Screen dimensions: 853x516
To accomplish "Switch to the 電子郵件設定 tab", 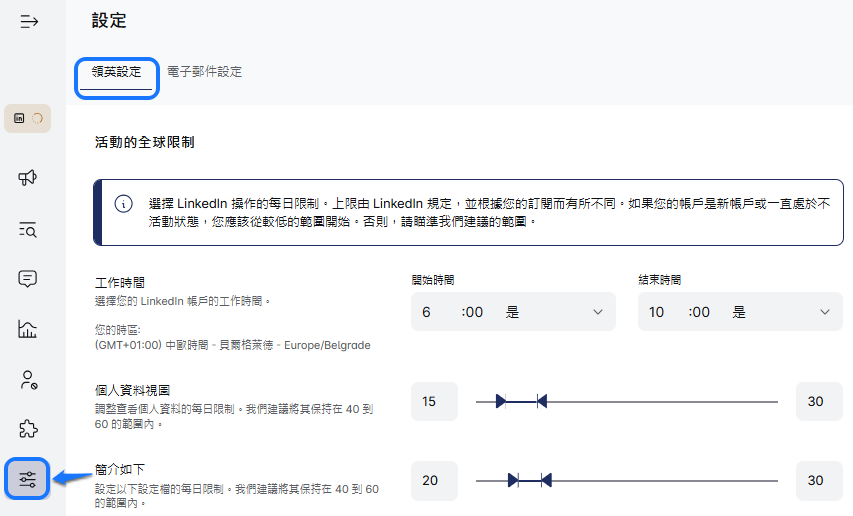I will [205, 72].
